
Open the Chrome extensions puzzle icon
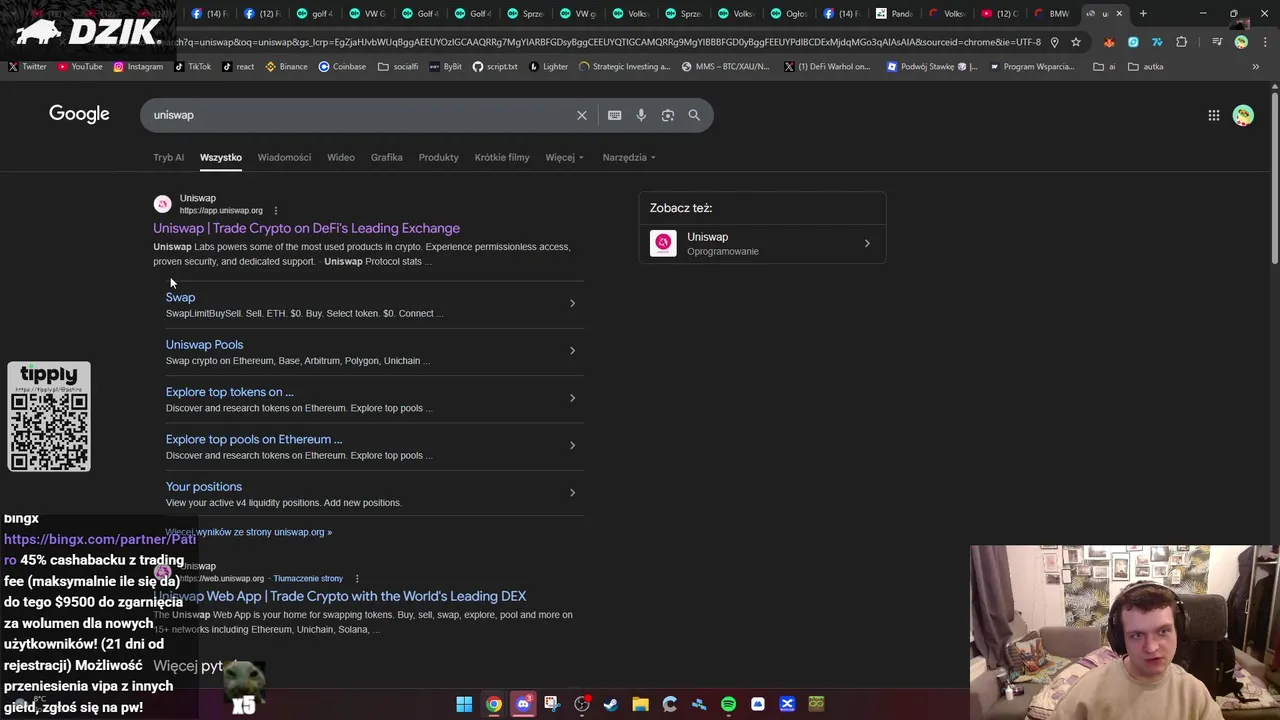pos(1182,42)
